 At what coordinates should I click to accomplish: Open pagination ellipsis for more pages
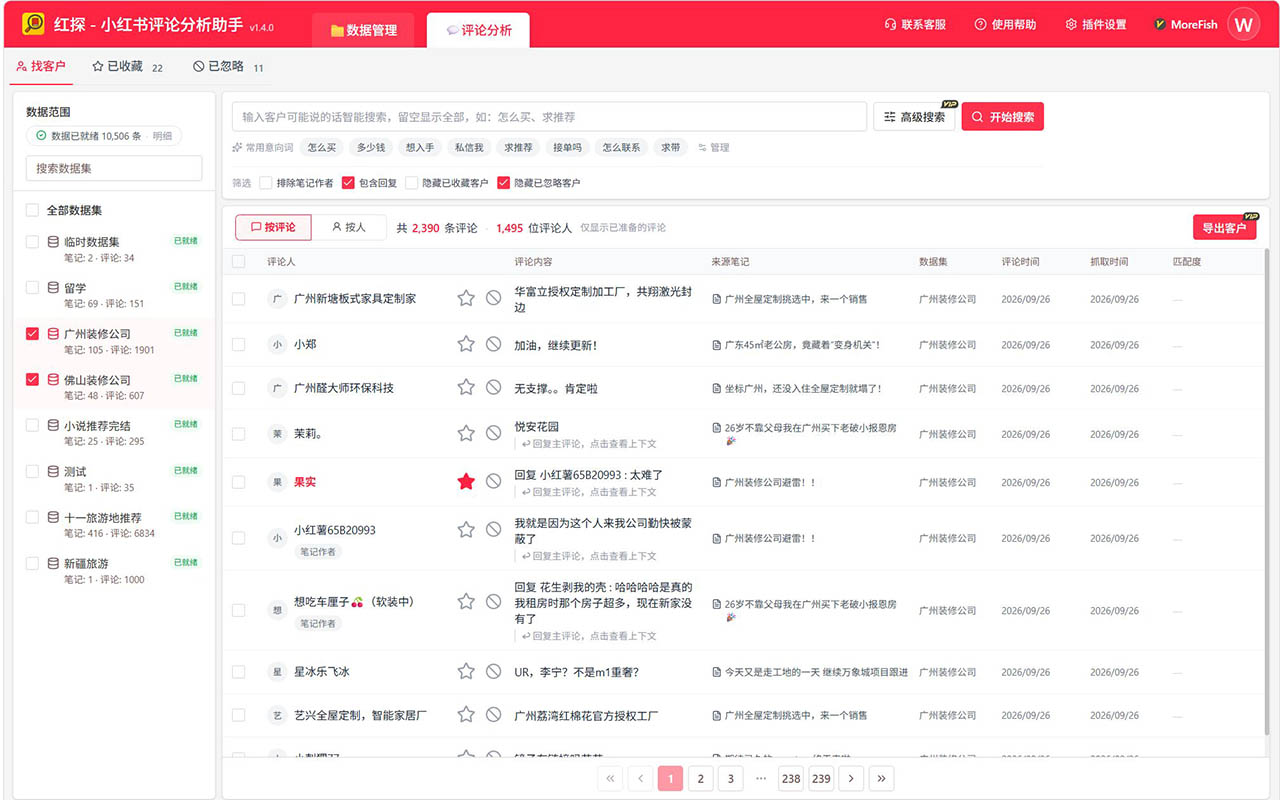[x=761, y=779]
